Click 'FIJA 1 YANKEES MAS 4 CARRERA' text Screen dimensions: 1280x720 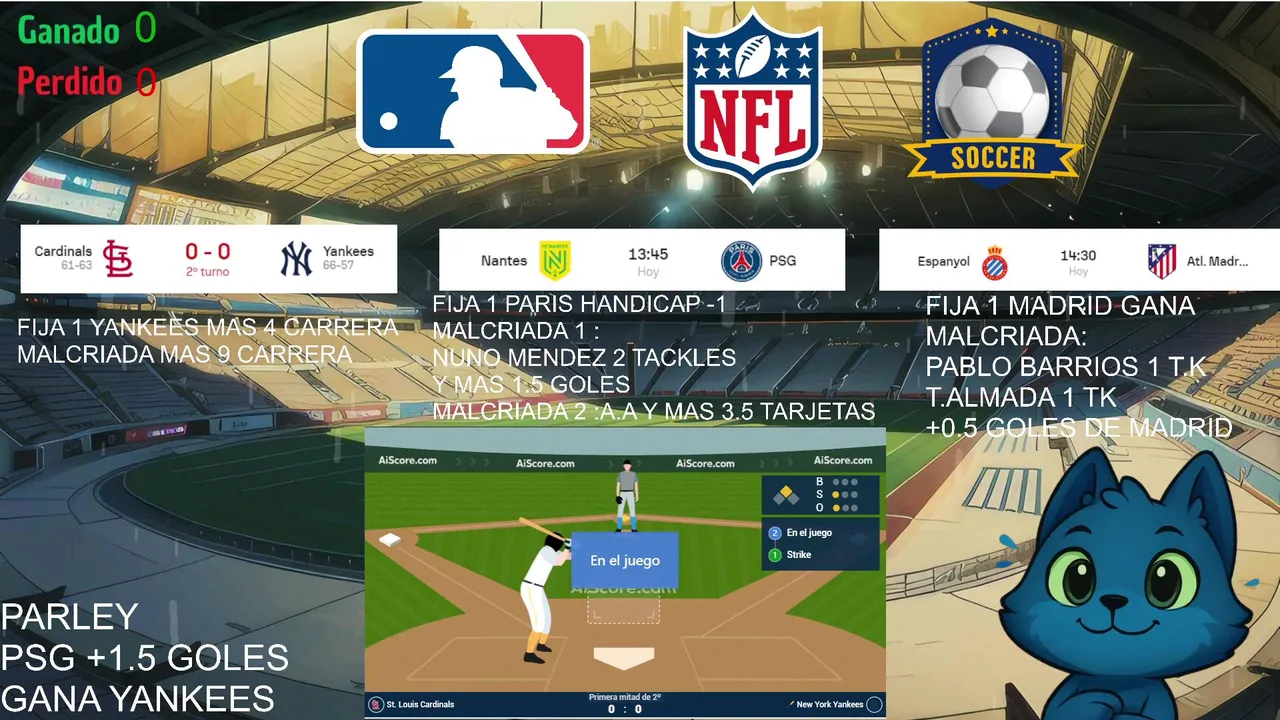click(208, 328)
